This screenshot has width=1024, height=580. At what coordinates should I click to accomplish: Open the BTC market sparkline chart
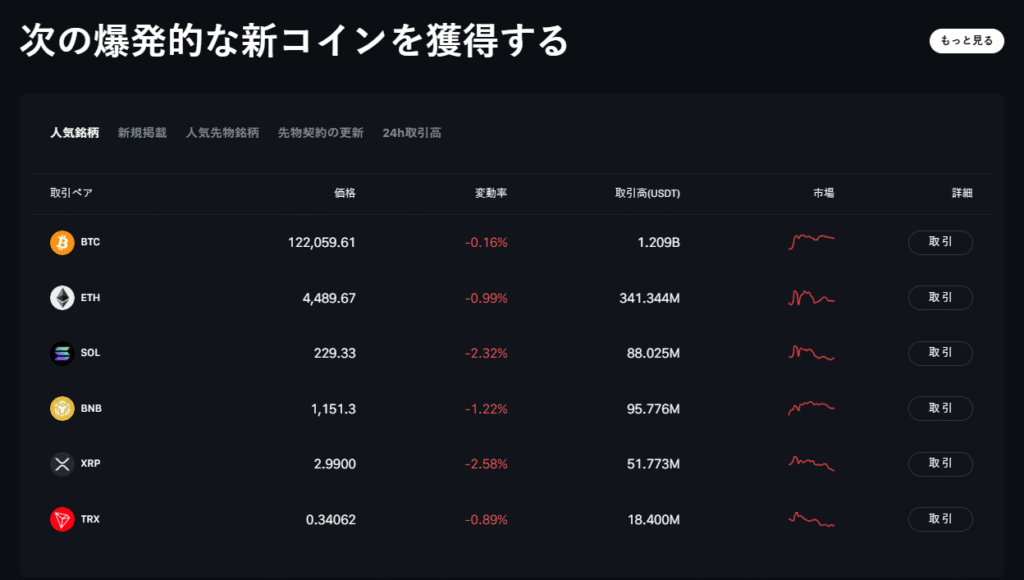pos(811,241)
